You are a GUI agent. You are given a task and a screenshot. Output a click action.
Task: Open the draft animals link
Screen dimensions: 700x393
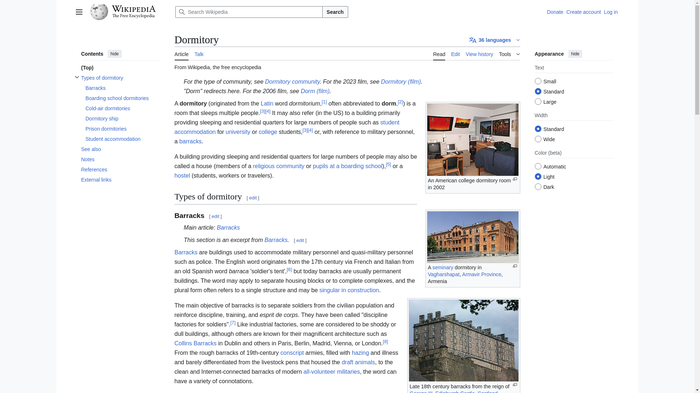pos(358,362)
